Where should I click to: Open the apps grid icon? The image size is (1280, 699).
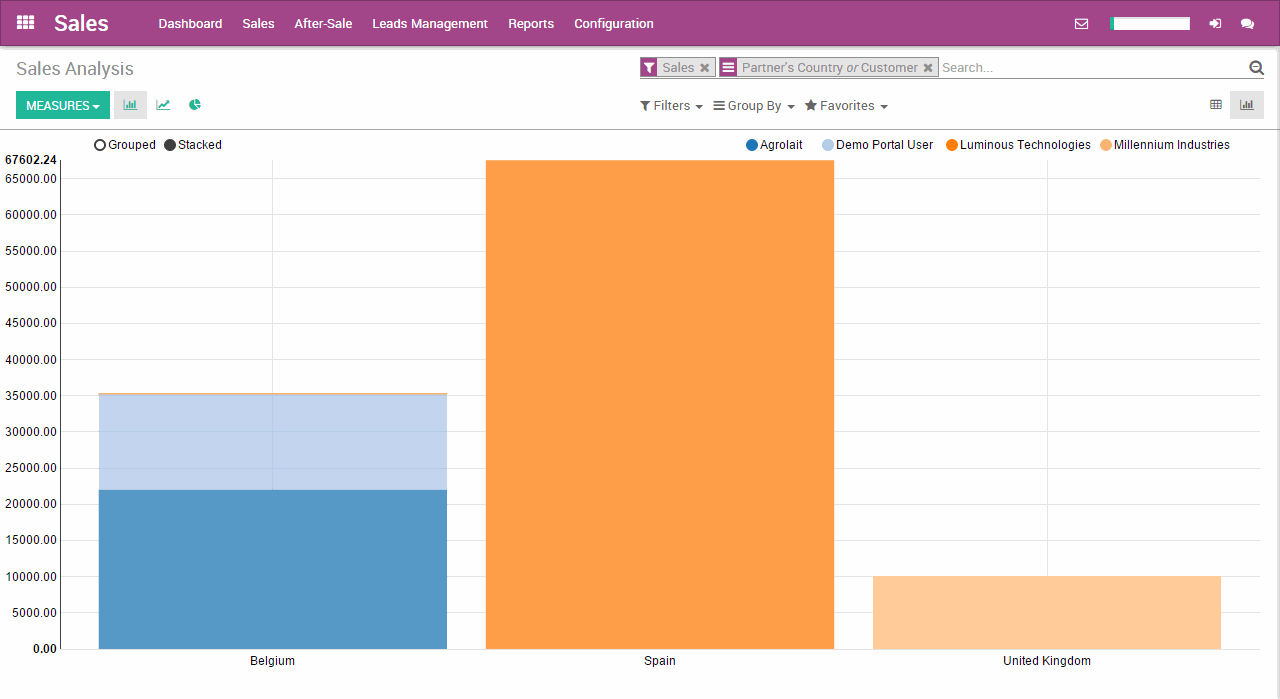point(25,22)
